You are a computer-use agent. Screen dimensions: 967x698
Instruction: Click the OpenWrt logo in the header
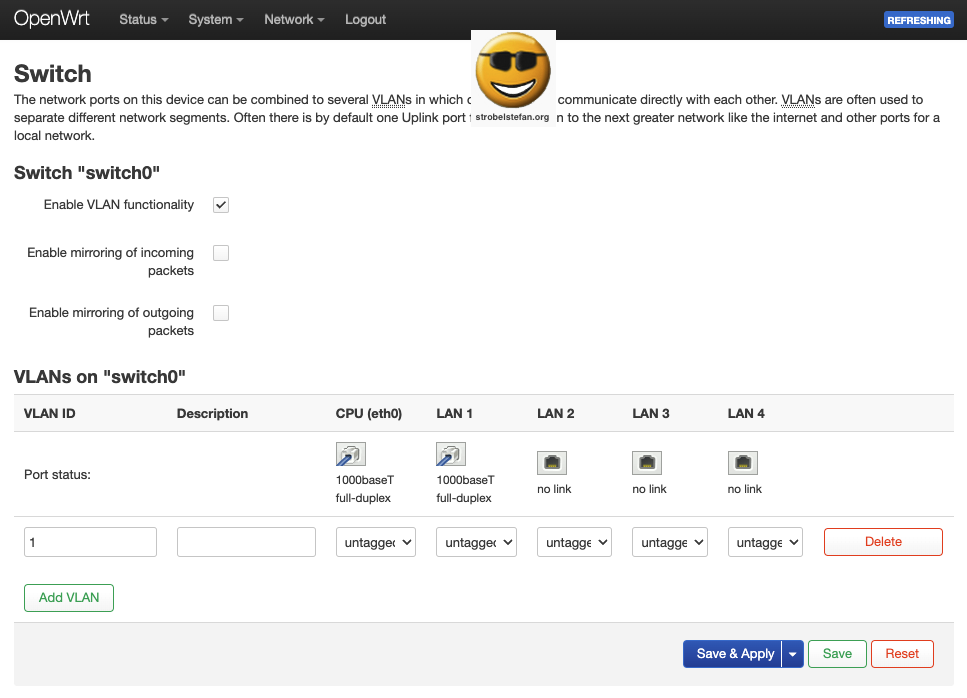pyautogui.click(x=52, y=19)
